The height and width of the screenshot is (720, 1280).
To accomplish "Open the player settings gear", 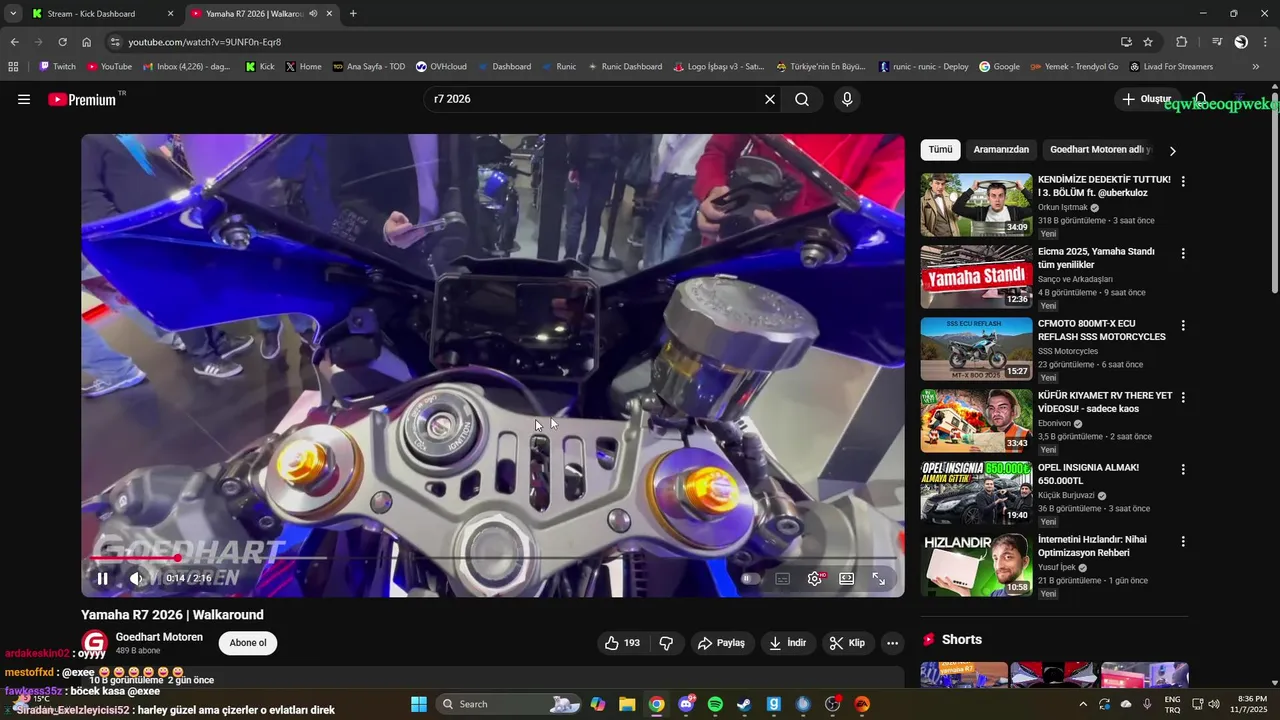I will (815, 578).
